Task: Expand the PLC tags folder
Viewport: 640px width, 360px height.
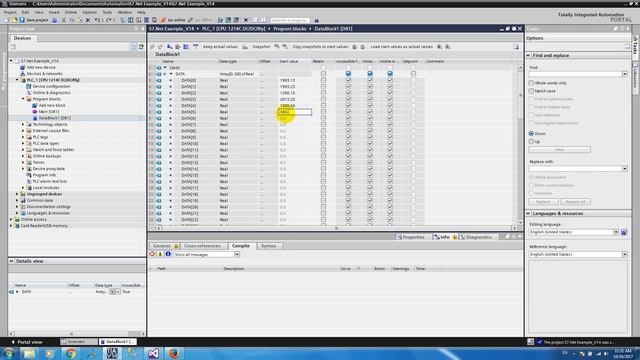Action: [x=23, y=137]
